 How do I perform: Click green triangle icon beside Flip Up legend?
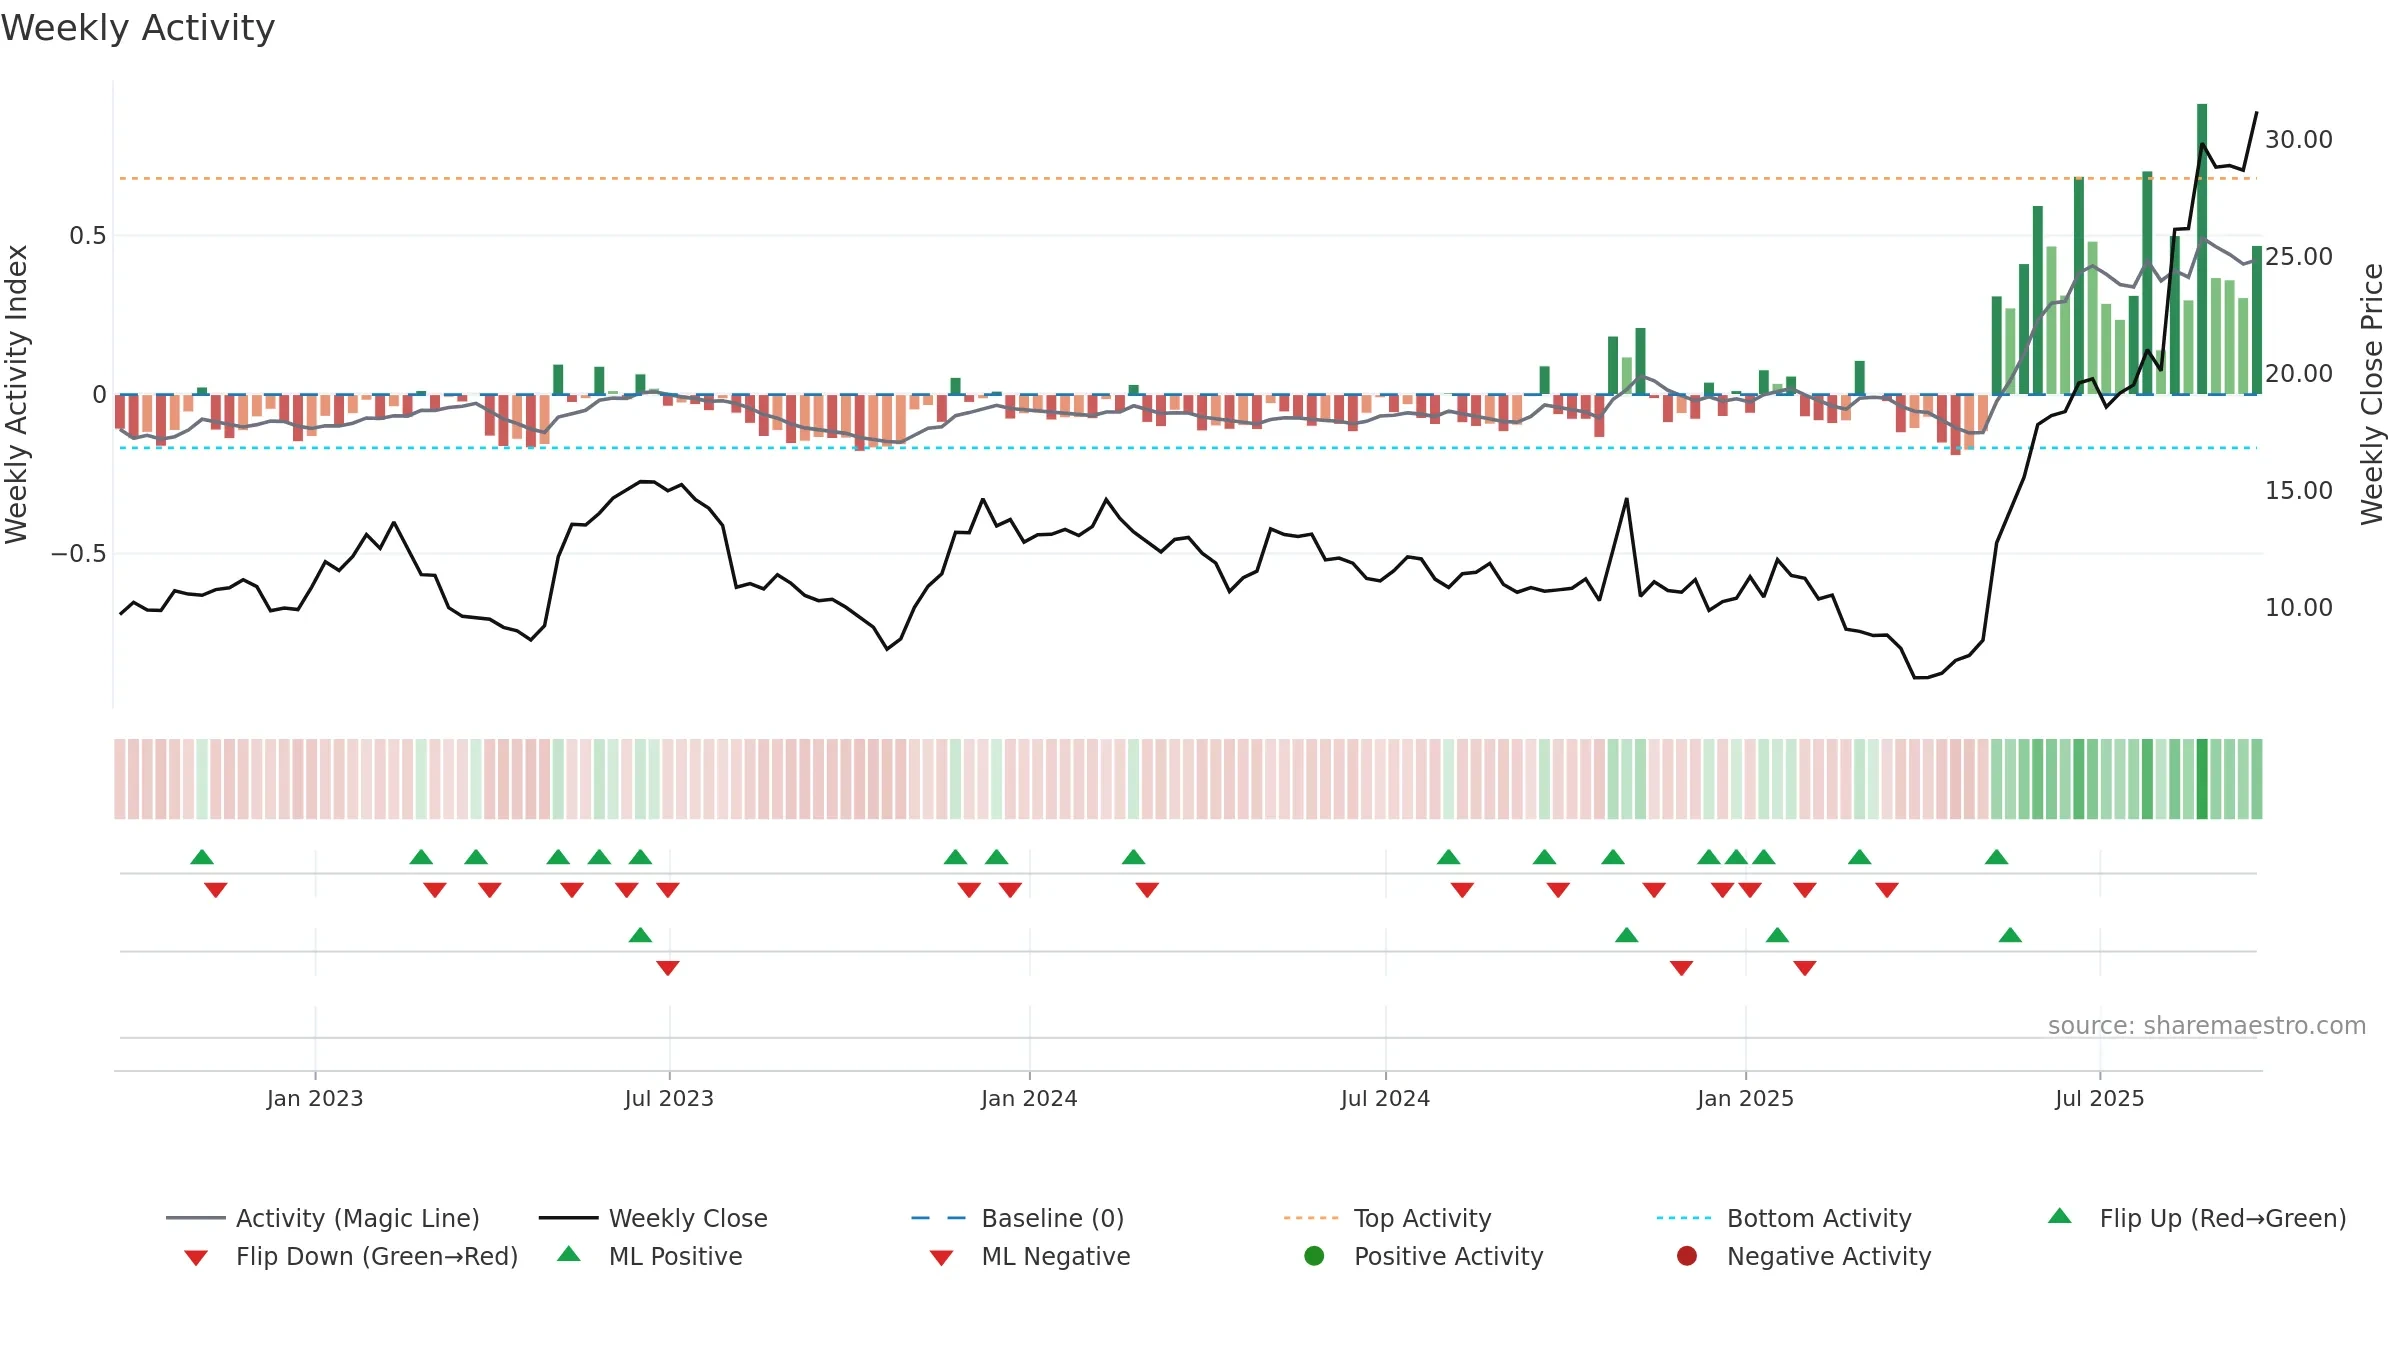2060,1216
